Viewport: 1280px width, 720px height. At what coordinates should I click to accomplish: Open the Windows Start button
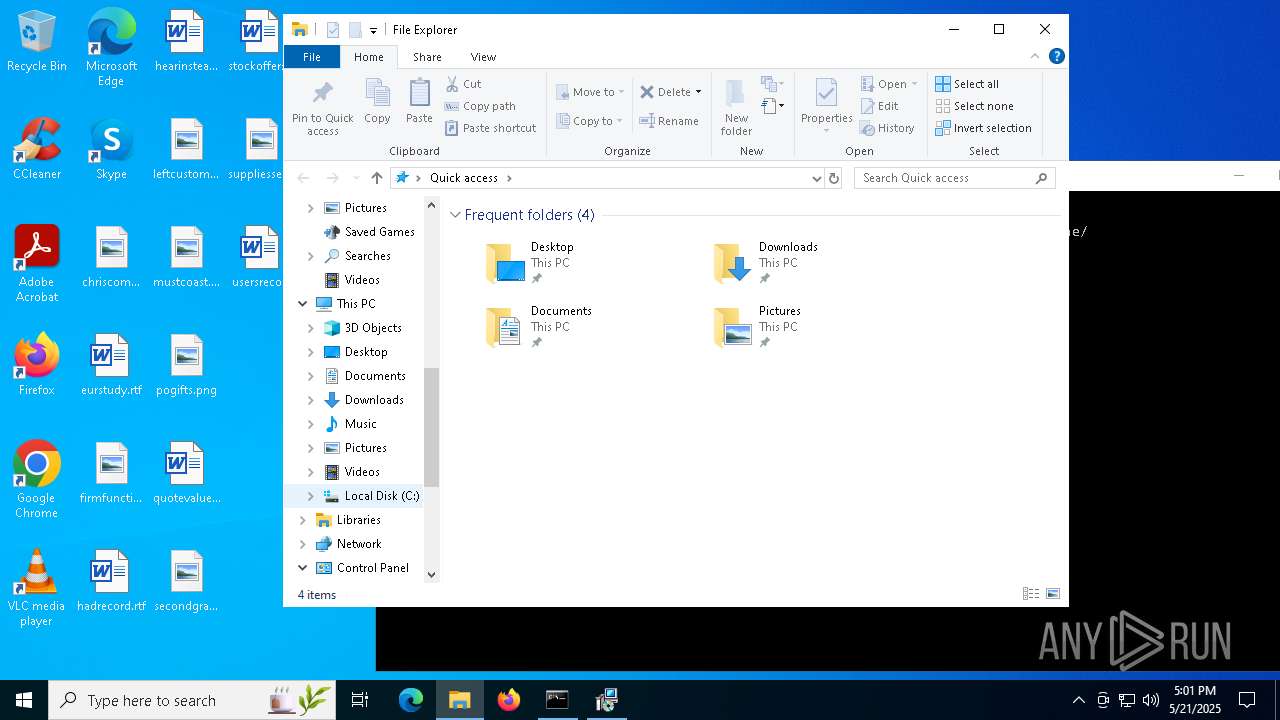[x=24, y=700]
